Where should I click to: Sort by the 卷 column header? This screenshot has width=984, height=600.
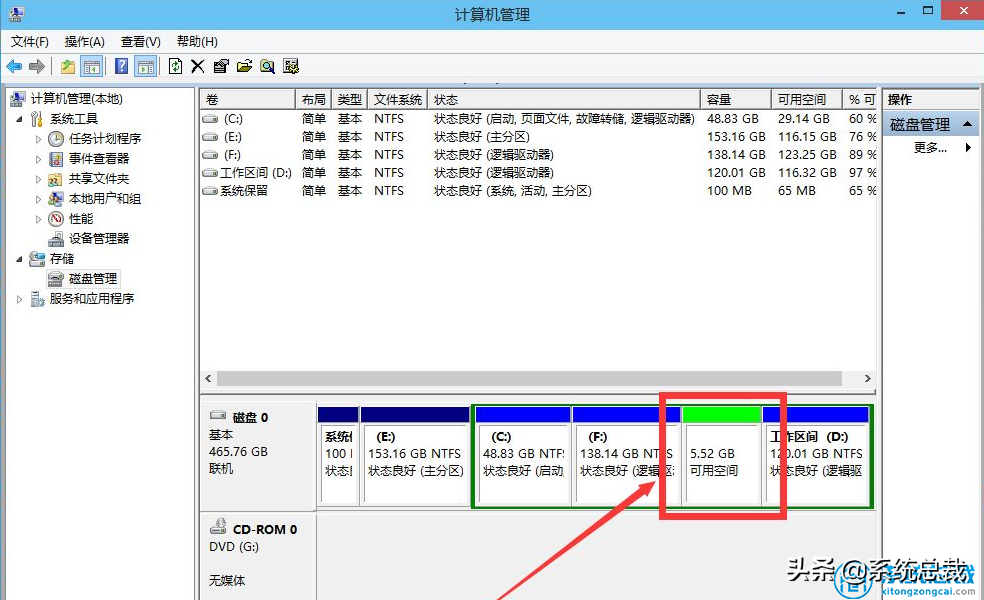(x=247, y=99)
